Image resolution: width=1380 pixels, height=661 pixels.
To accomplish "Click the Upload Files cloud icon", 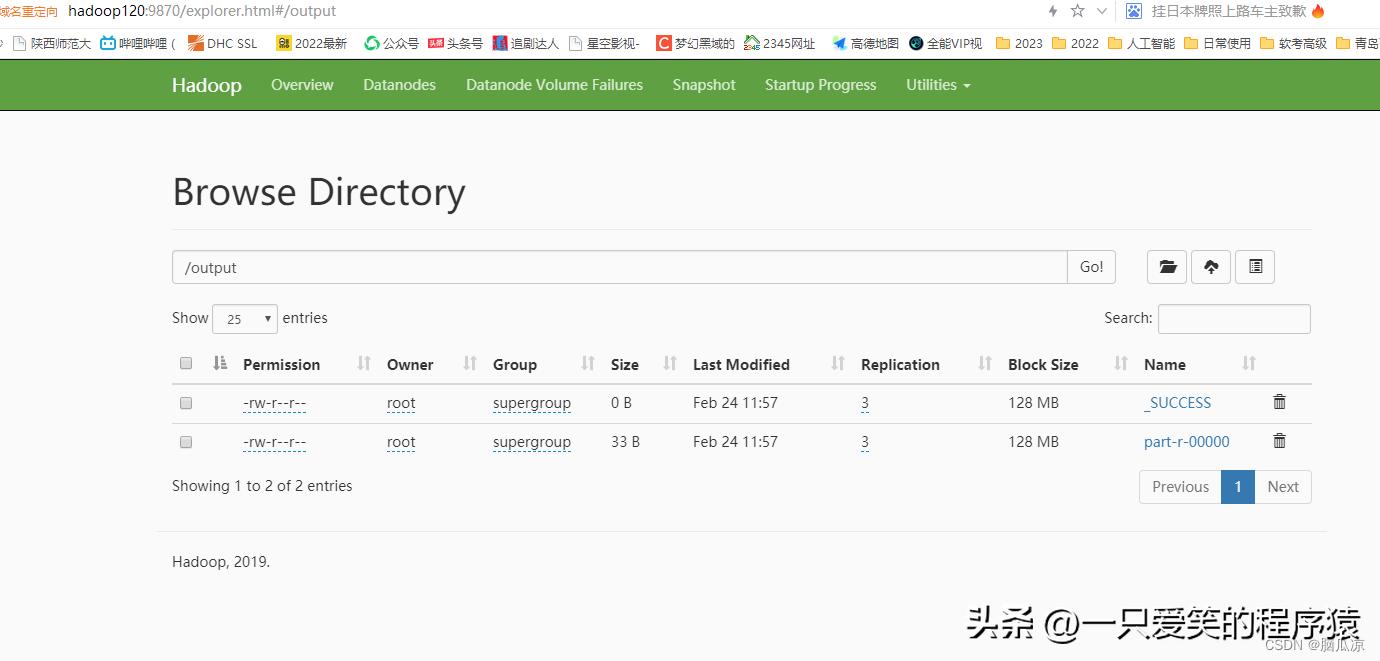I will 1210,267.
